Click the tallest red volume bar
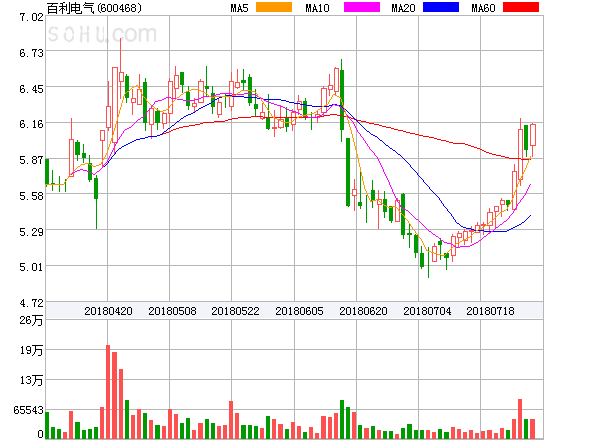600x440 pixels. [x=108, y=392]
